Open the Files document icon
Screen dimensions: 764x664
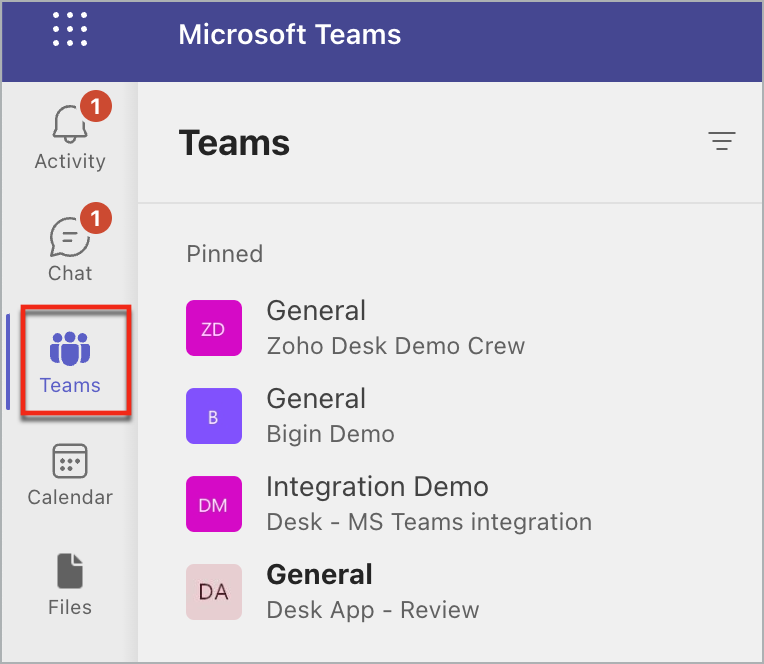(70, 572)
